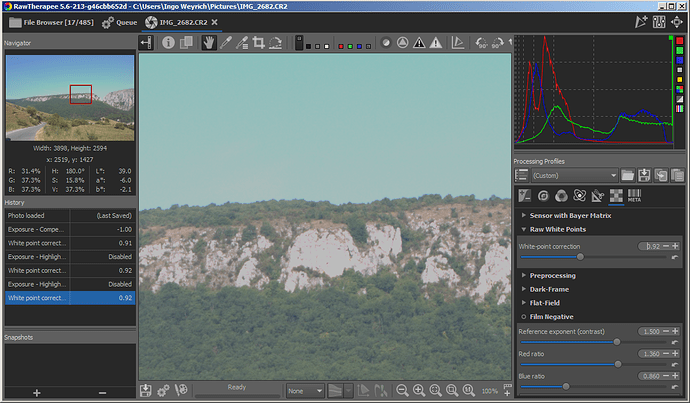Save current processing profile
Image resolution: width=690 pixels, height=403 pixels.
click(x=645, y=175)
